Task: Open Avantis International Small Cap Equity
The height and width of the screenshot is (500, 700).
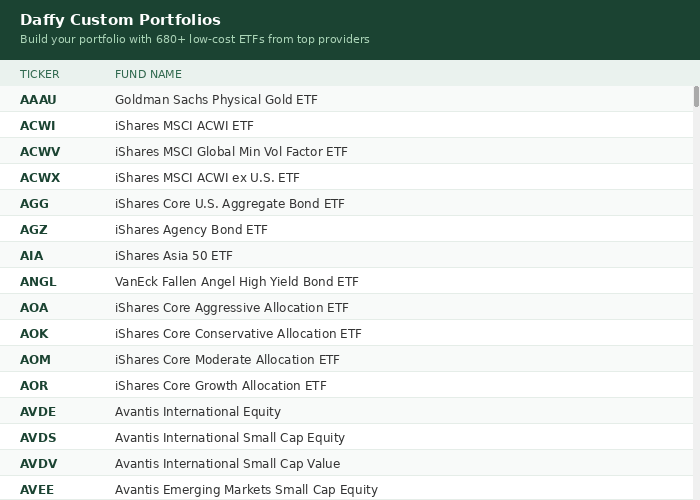Action: (229, 438)
